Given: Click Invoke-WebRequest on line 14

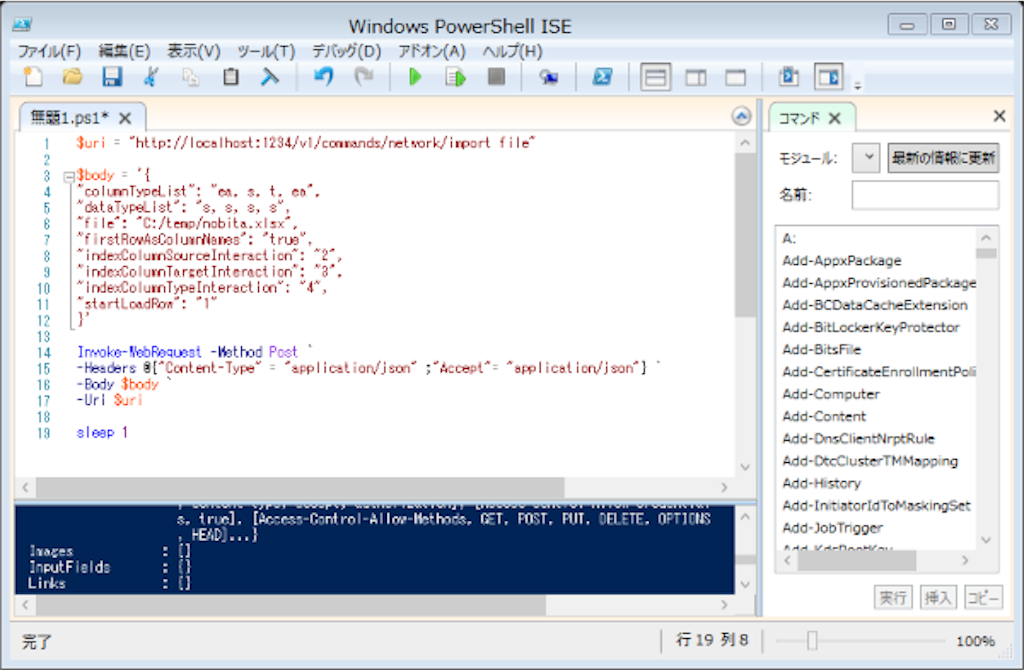Looking at the screenshot, I should point(139,352).
